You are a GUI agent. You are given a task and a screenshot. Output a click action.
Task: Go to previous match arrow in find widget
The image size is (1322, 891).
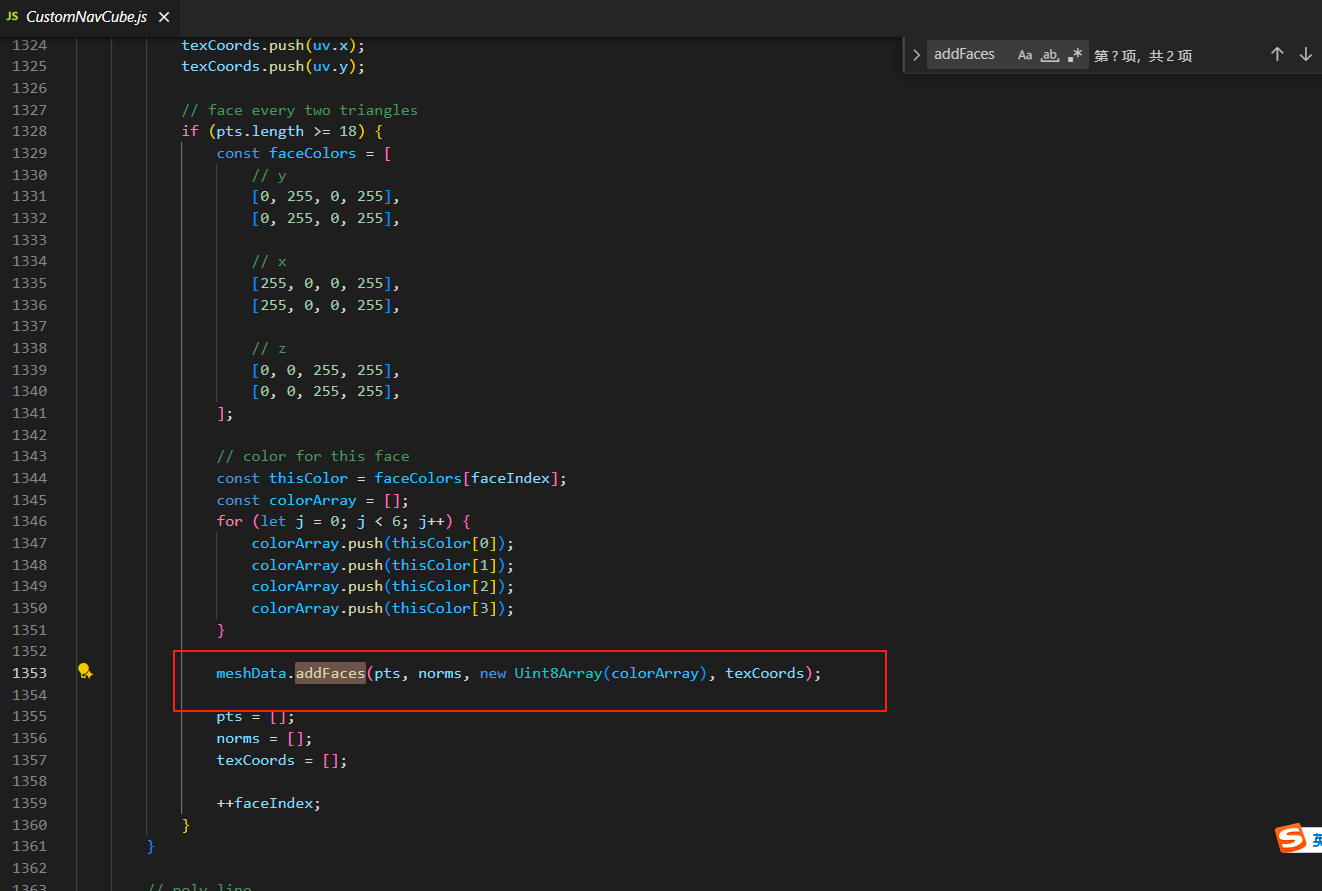click(1277, 55)
